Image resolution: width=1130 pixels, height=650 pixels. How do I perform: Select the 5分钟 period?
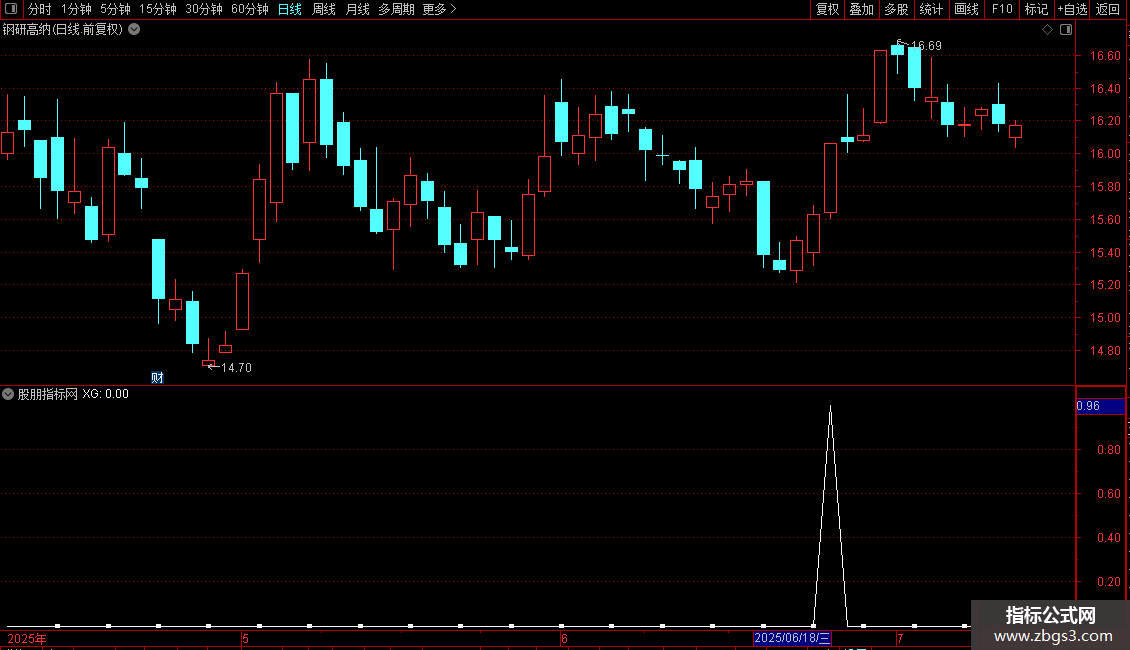tap(115, 9)
